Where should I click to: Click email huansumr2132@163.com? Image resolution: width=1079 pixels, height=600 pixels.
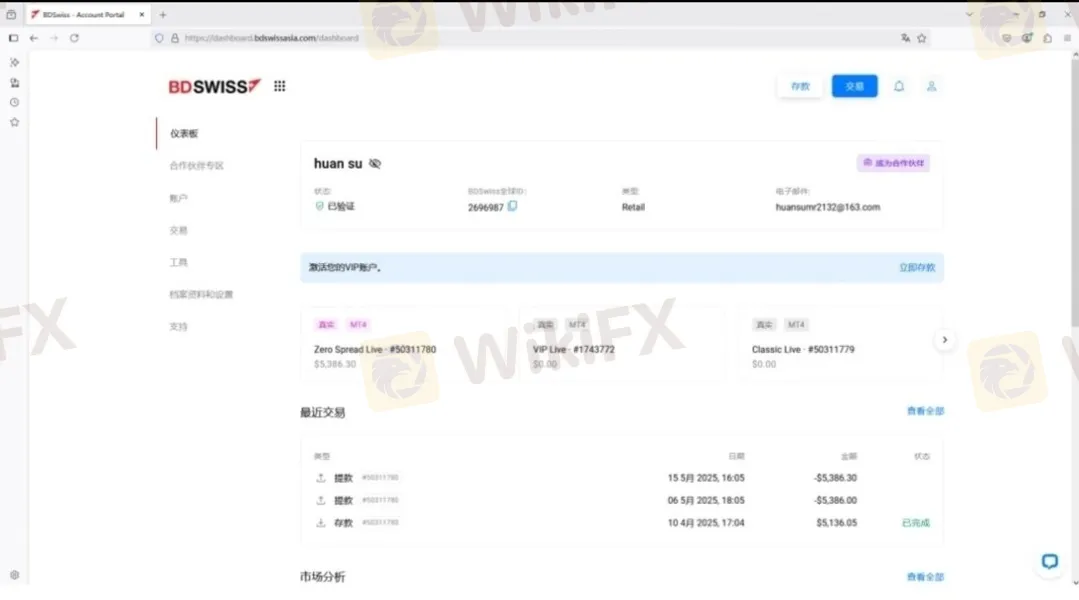pos(827,207)
